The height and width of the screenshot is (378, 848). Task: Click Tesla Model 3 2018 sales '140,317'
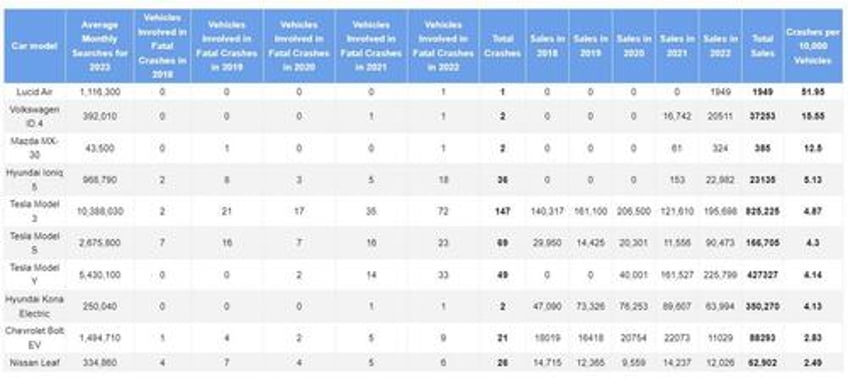pyautogui.click(x=547, y=211)
